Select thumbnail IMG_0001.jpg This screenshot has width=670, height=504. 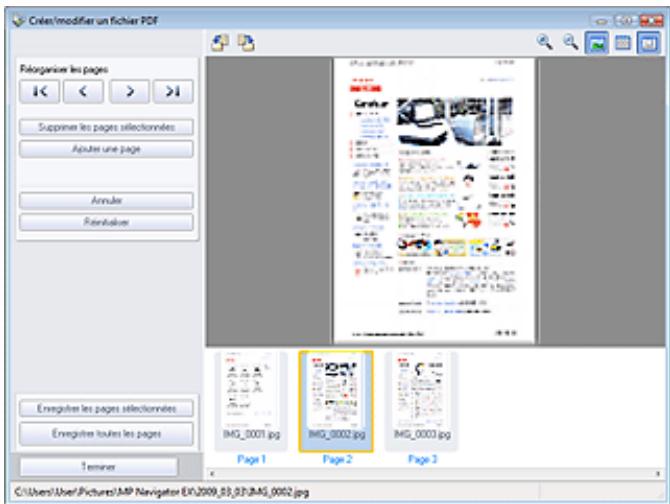pyautogui.click(x=251, y=401)
